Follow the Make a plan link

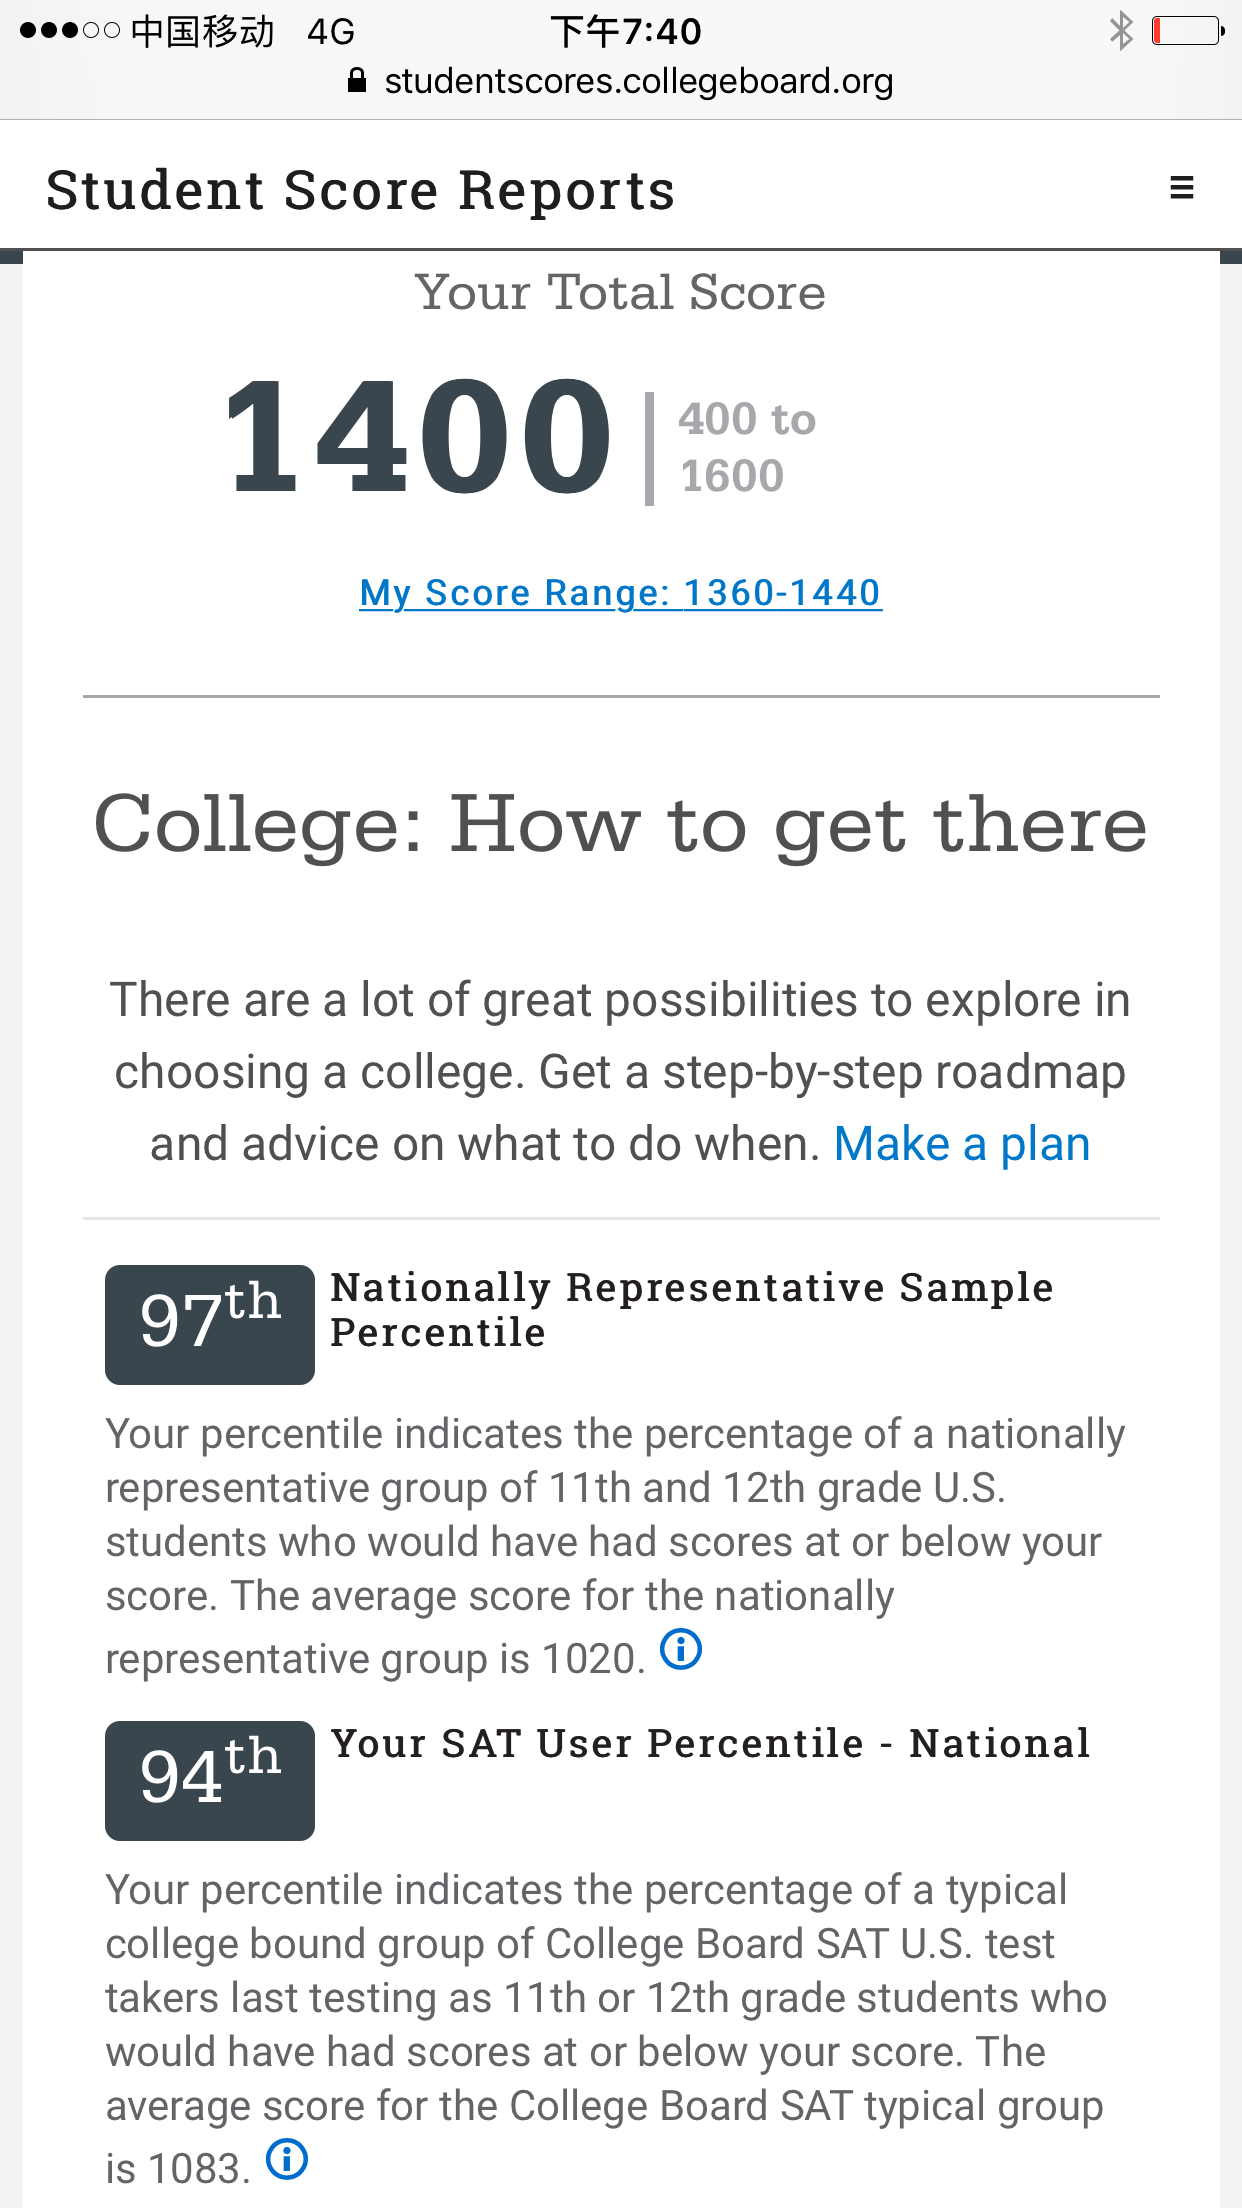[961, 1144]
